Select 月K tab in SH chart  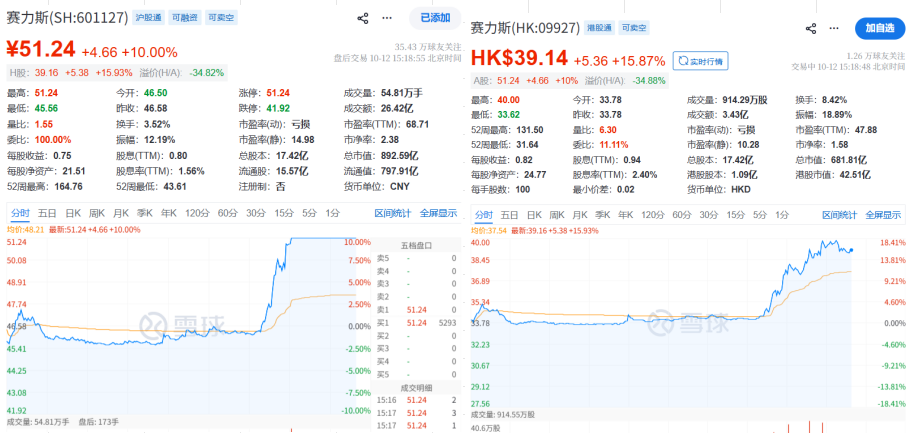121,214
